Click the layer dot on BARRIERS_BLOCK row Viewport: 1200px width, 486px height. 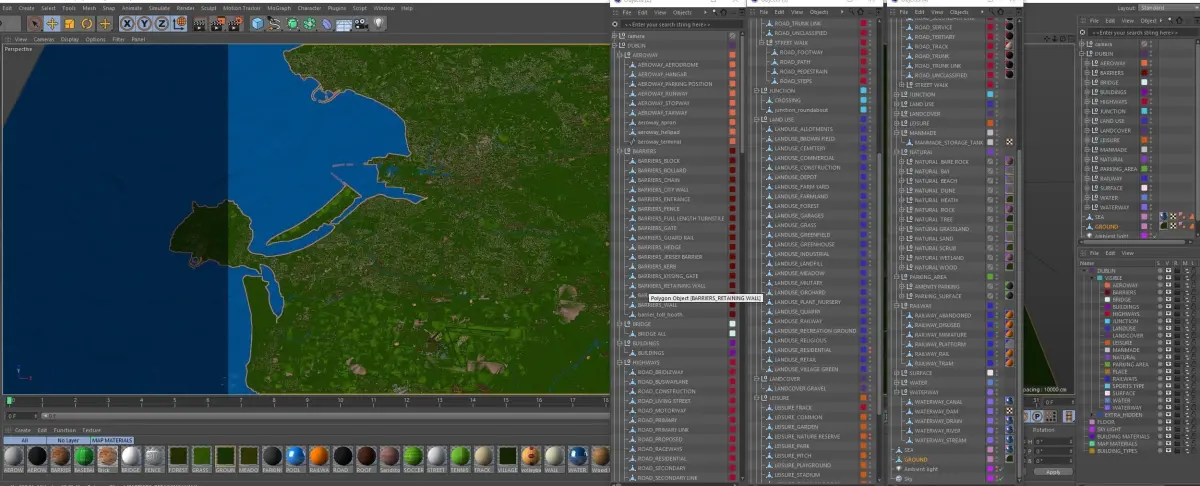click(732, 160)
